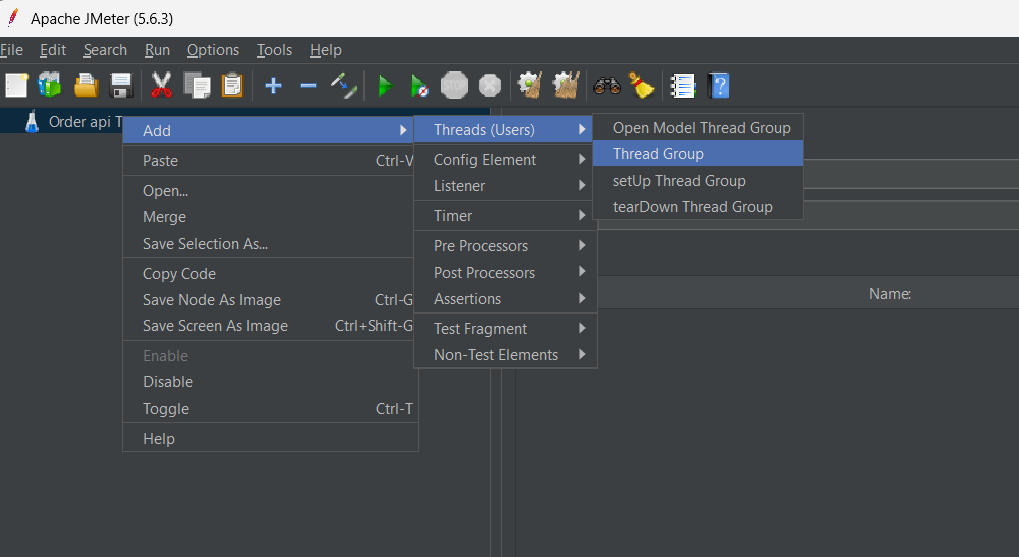Expand the Assertions submenu
This screenshot has width=1019, height=557.
(504, 299)
